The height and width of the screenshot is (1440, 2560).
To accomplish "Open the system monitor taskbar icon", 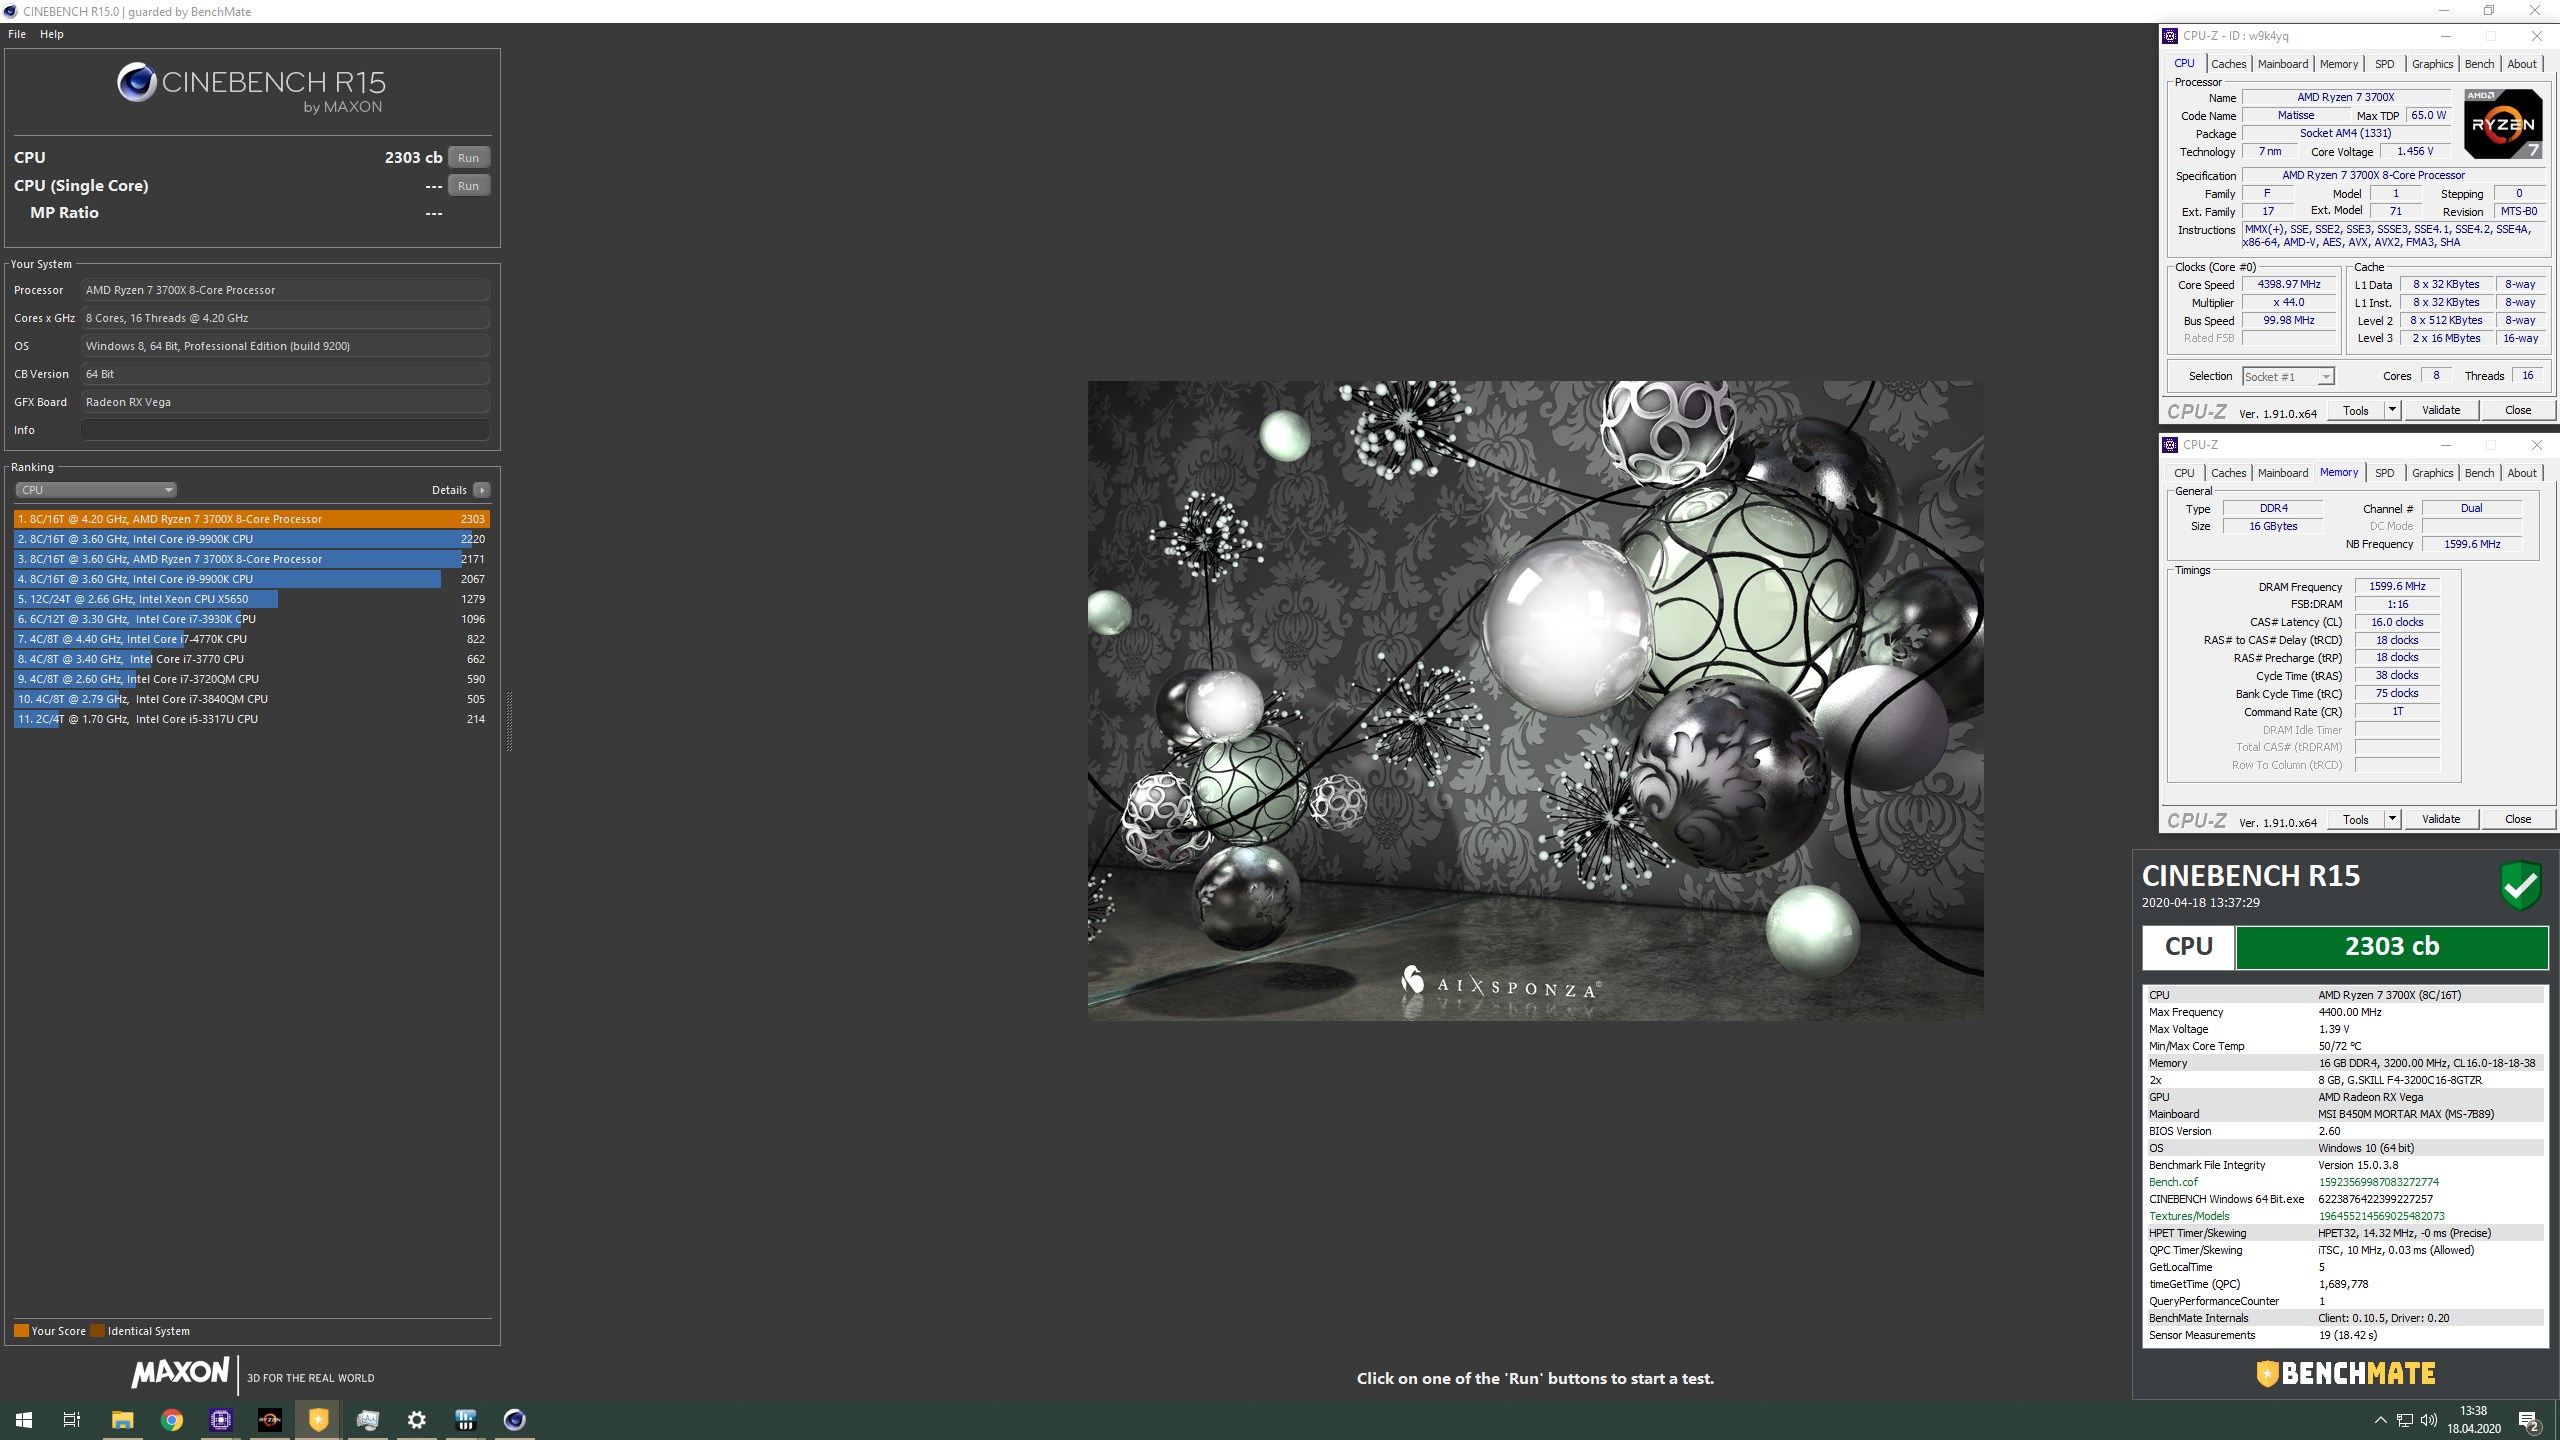I will [x=367, y=1420].
